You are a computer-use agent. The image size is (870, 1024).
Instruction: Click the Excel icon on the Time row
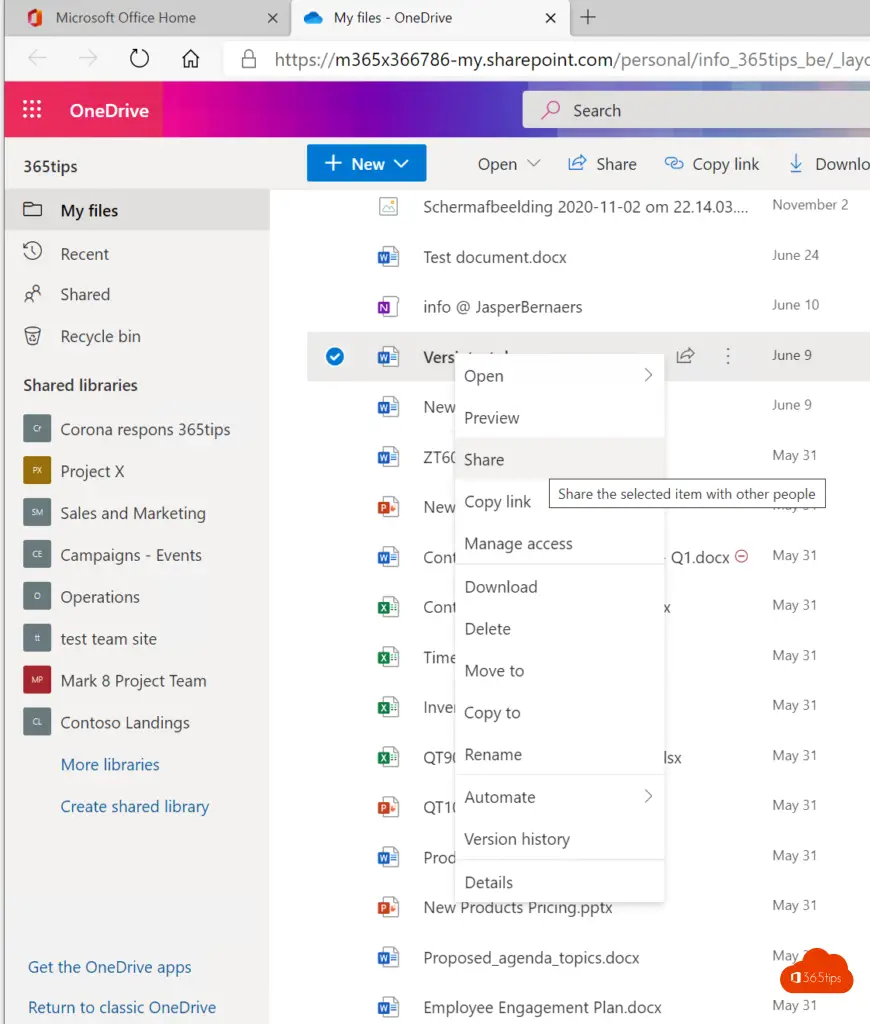388,657
